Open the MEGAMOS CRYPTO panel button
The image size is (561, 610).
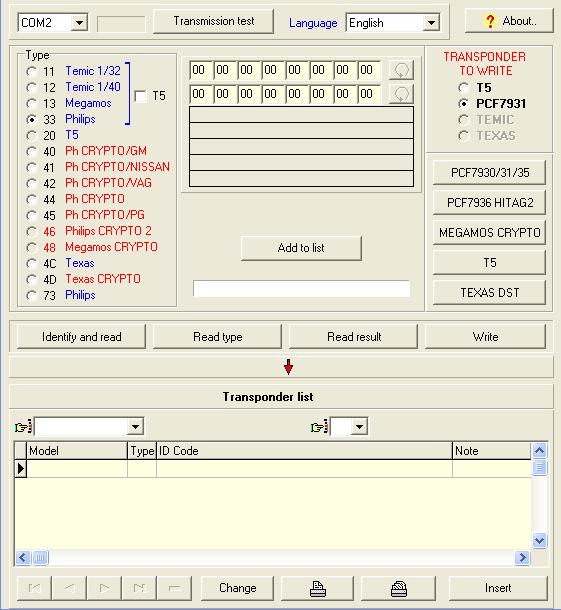[489, 232]
